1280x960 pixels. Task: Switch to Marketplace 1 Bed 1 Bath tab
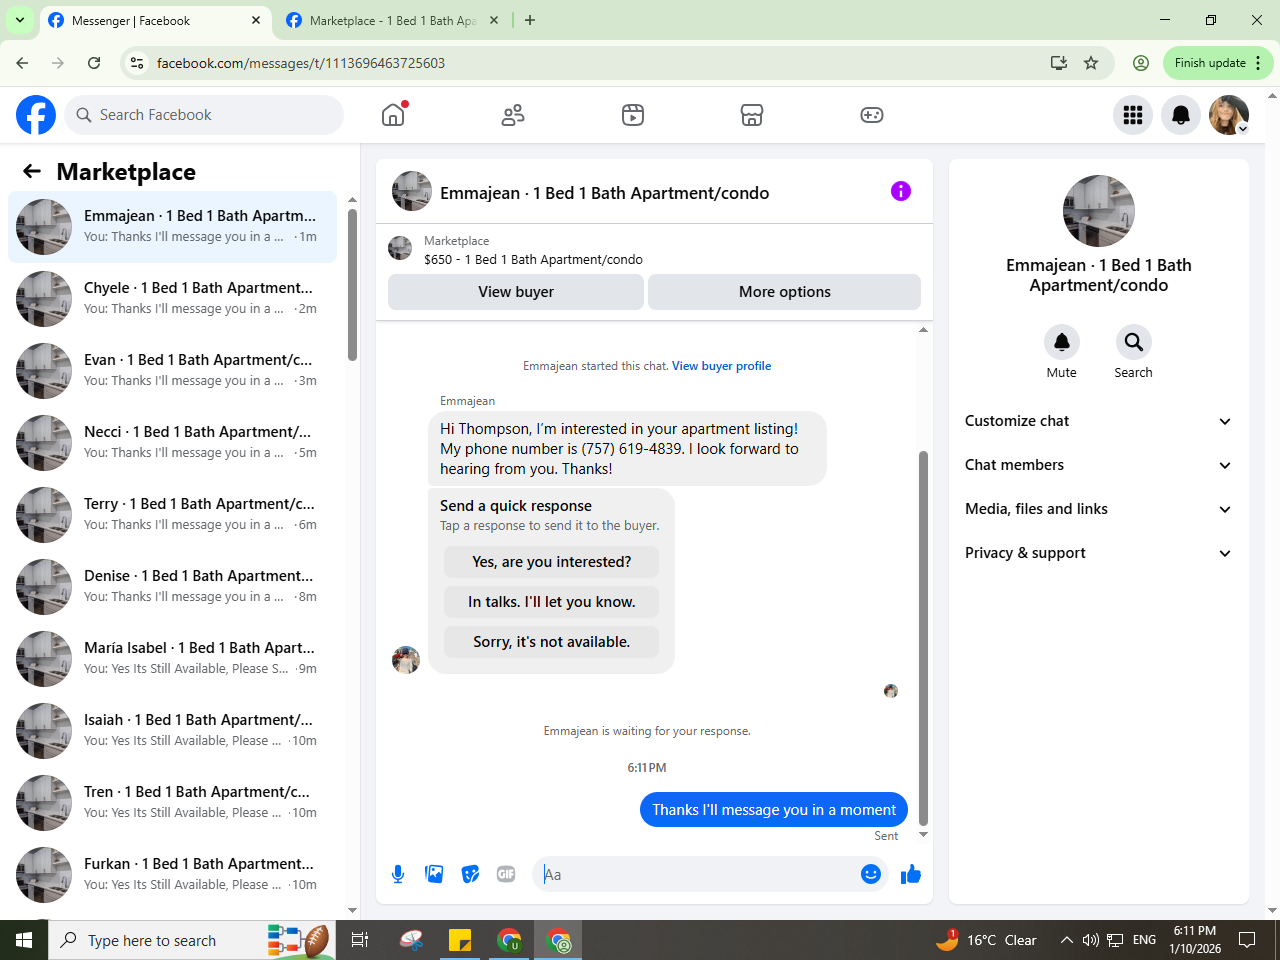click(x=392, y=21)
